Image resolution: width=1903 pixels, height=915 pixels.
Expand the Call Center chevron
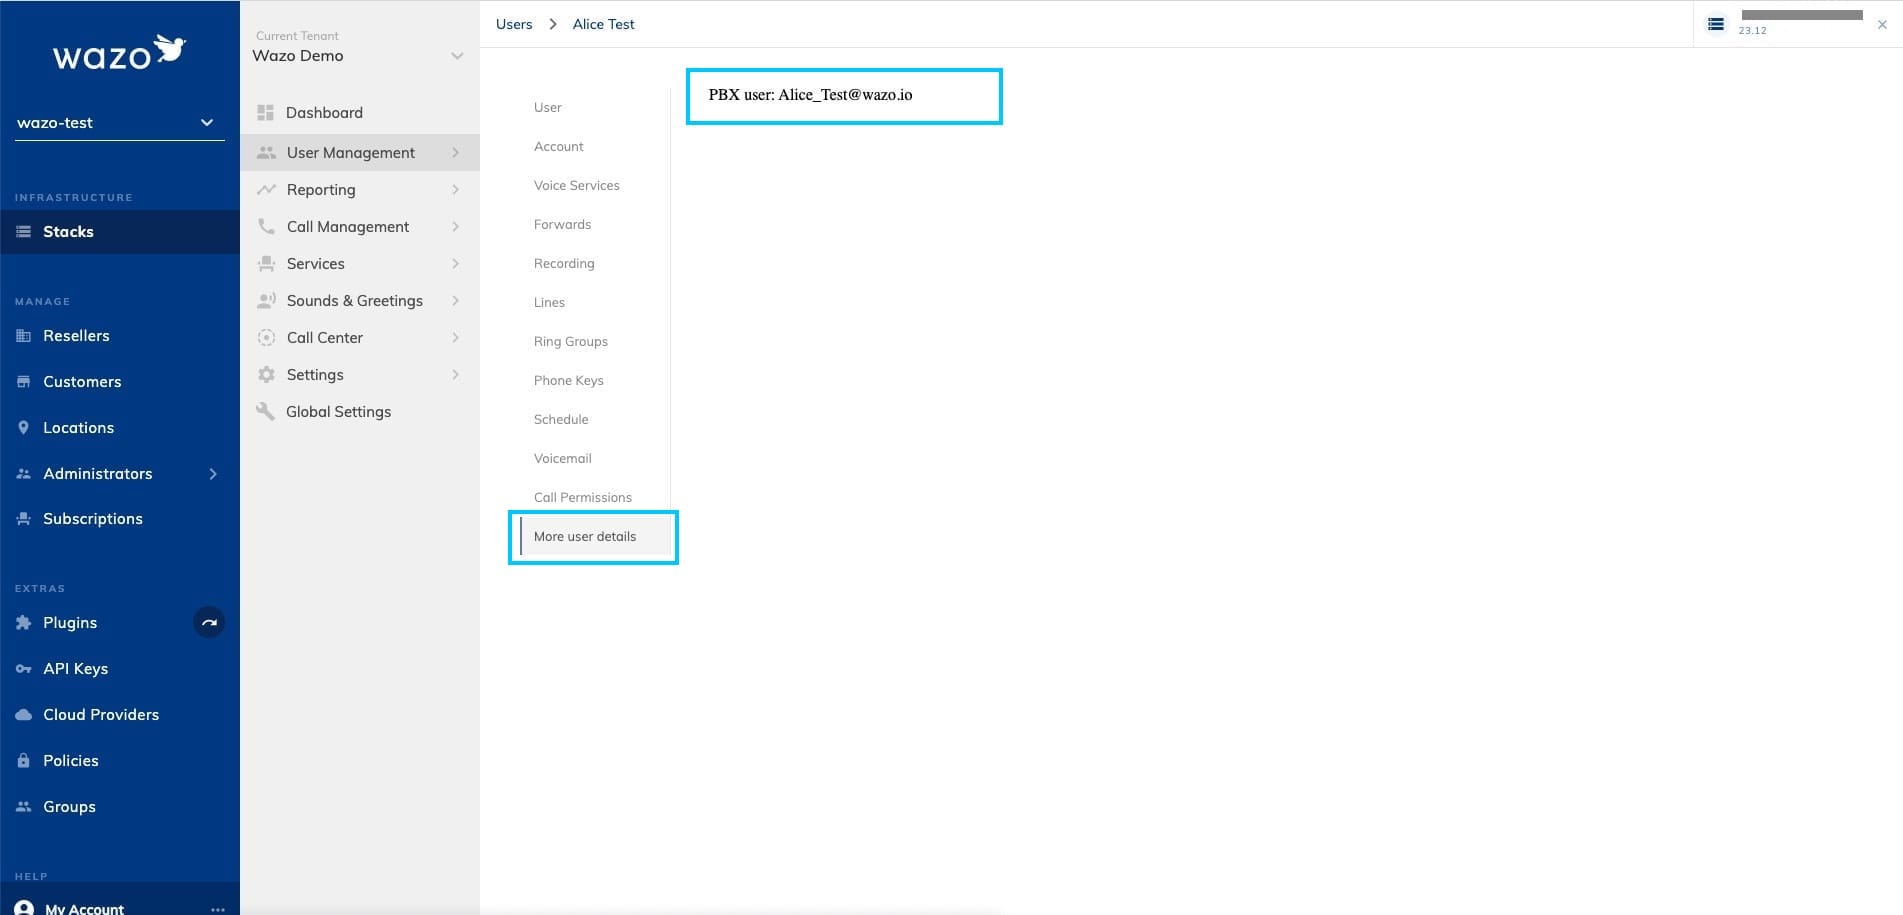(455, 337)
